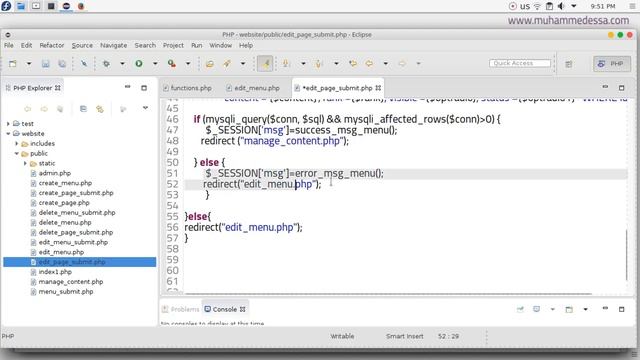Toggle the Mark Occurrences highlighter icon
The image size is (640, 360).
[265, 64]
